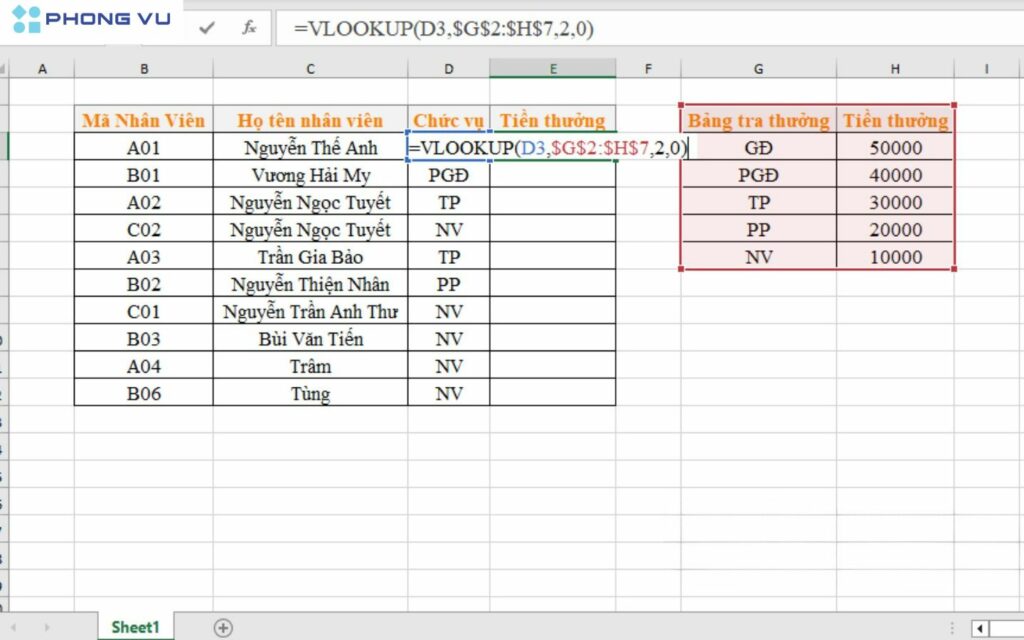Select the cell containing 50000

(895, 147)
